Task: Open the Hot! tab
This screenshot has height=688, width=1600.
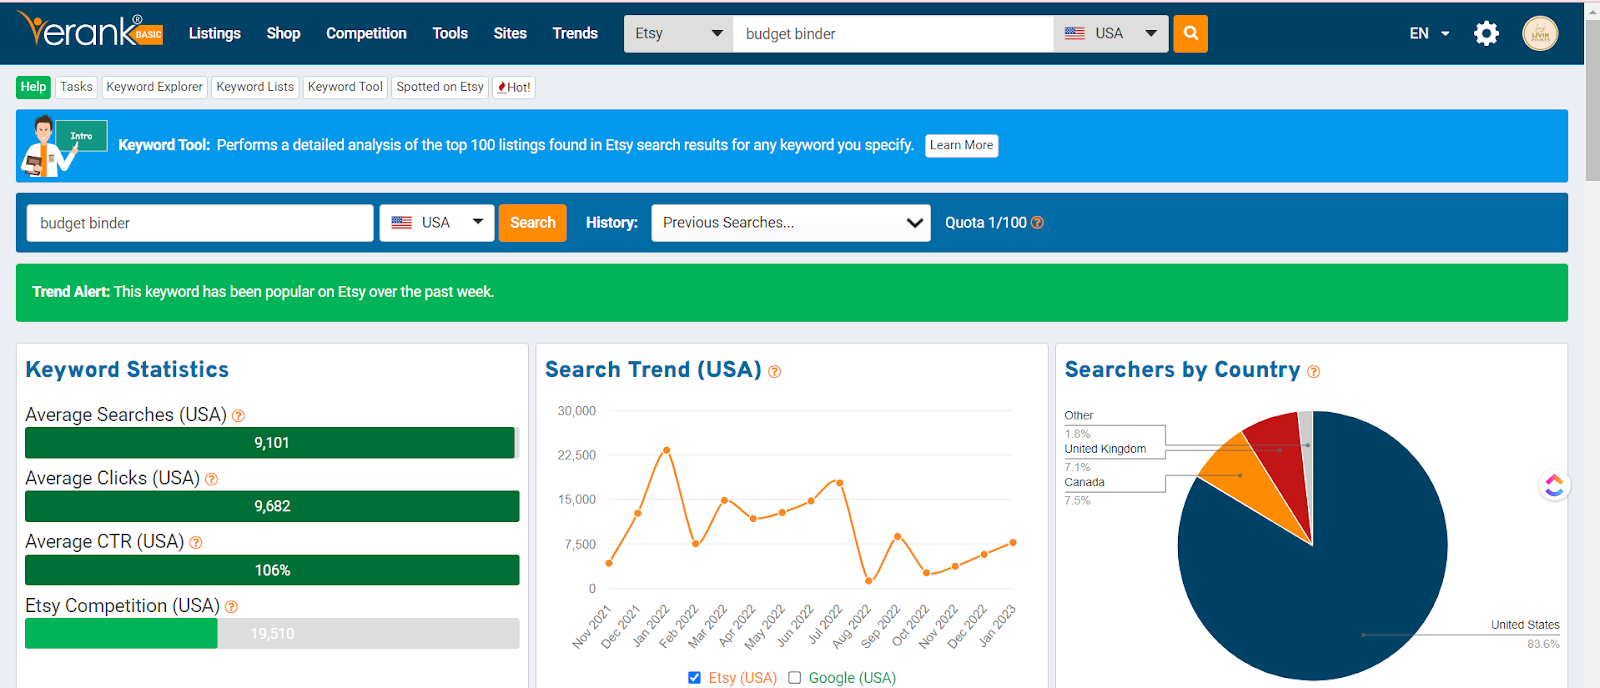Action: click(x=514, y=87)
